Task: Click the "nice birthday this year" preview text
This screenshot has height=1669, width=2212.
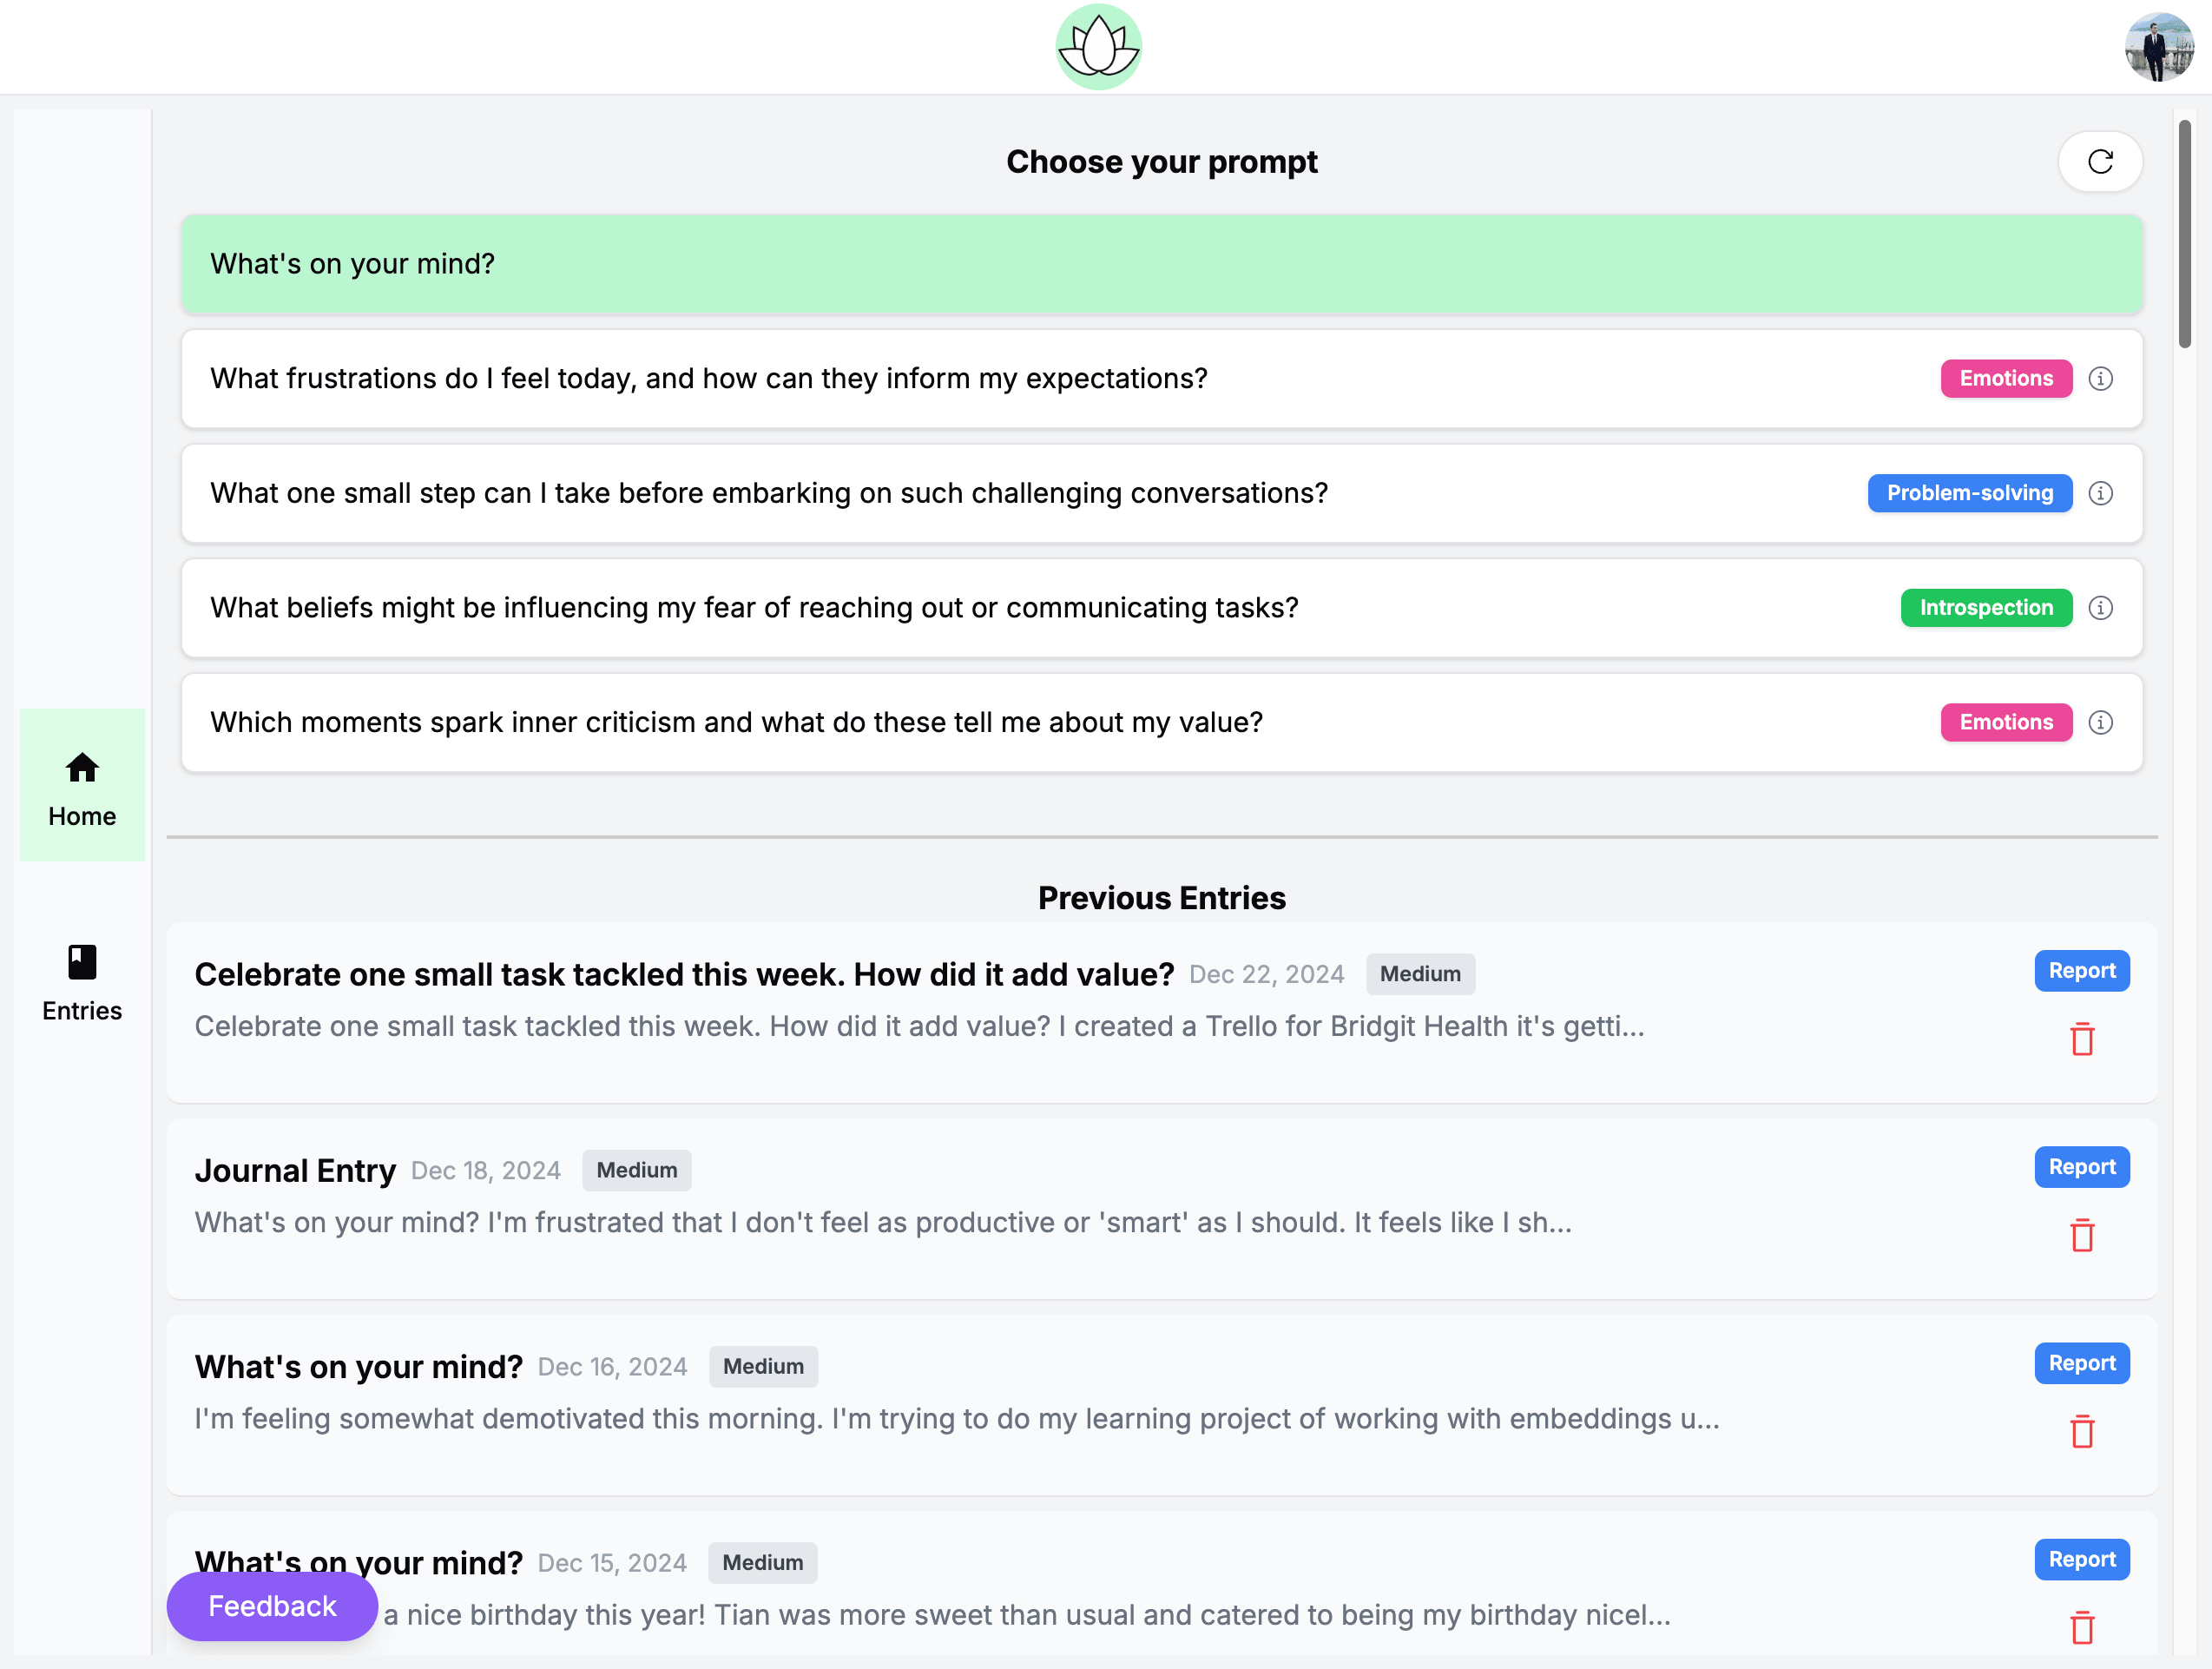Action: coord(1027,1615)
